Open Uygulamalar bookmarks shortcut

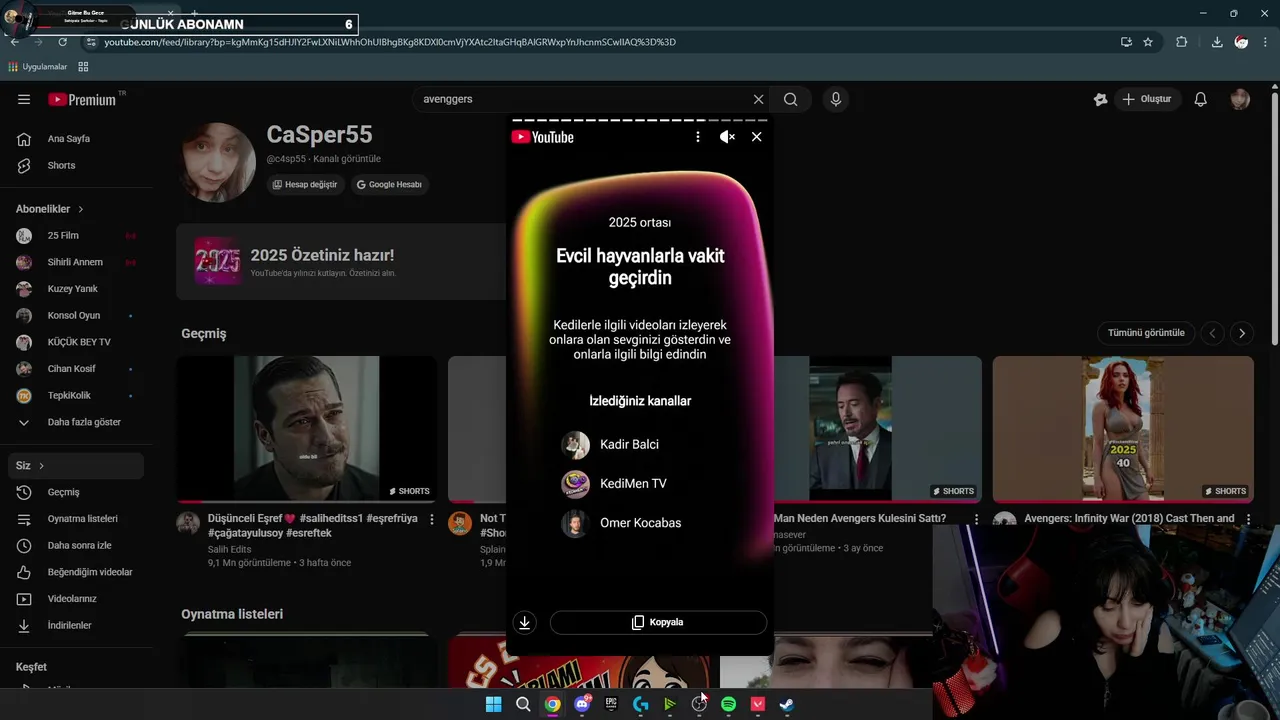click(x=38, y=67)
